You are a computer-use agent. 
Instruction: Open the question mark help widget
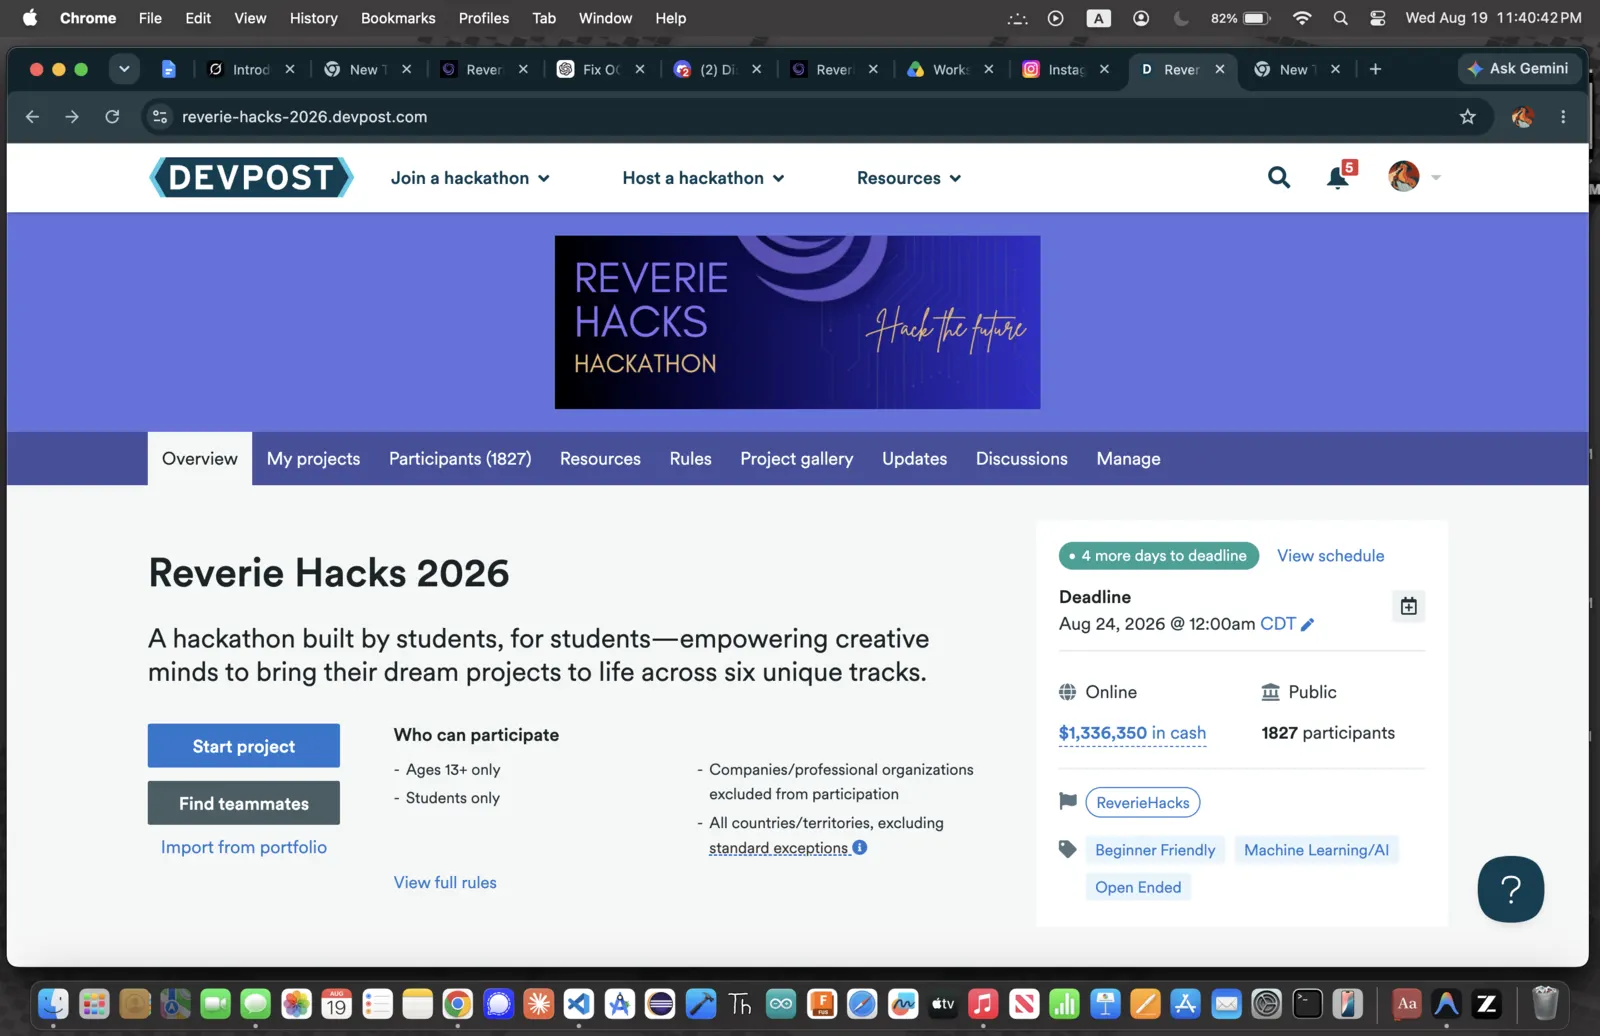(x=1511, y=889)
